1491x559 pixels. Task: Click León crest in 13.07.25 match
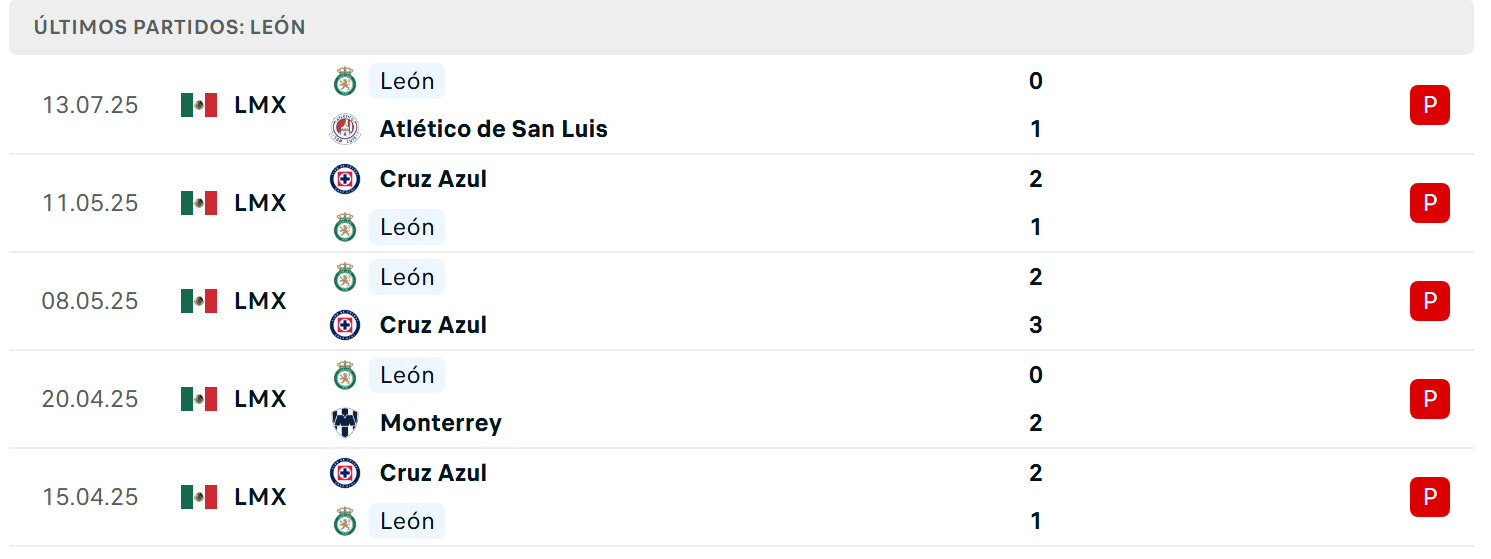pyautogui.click(x=345, y=81)
